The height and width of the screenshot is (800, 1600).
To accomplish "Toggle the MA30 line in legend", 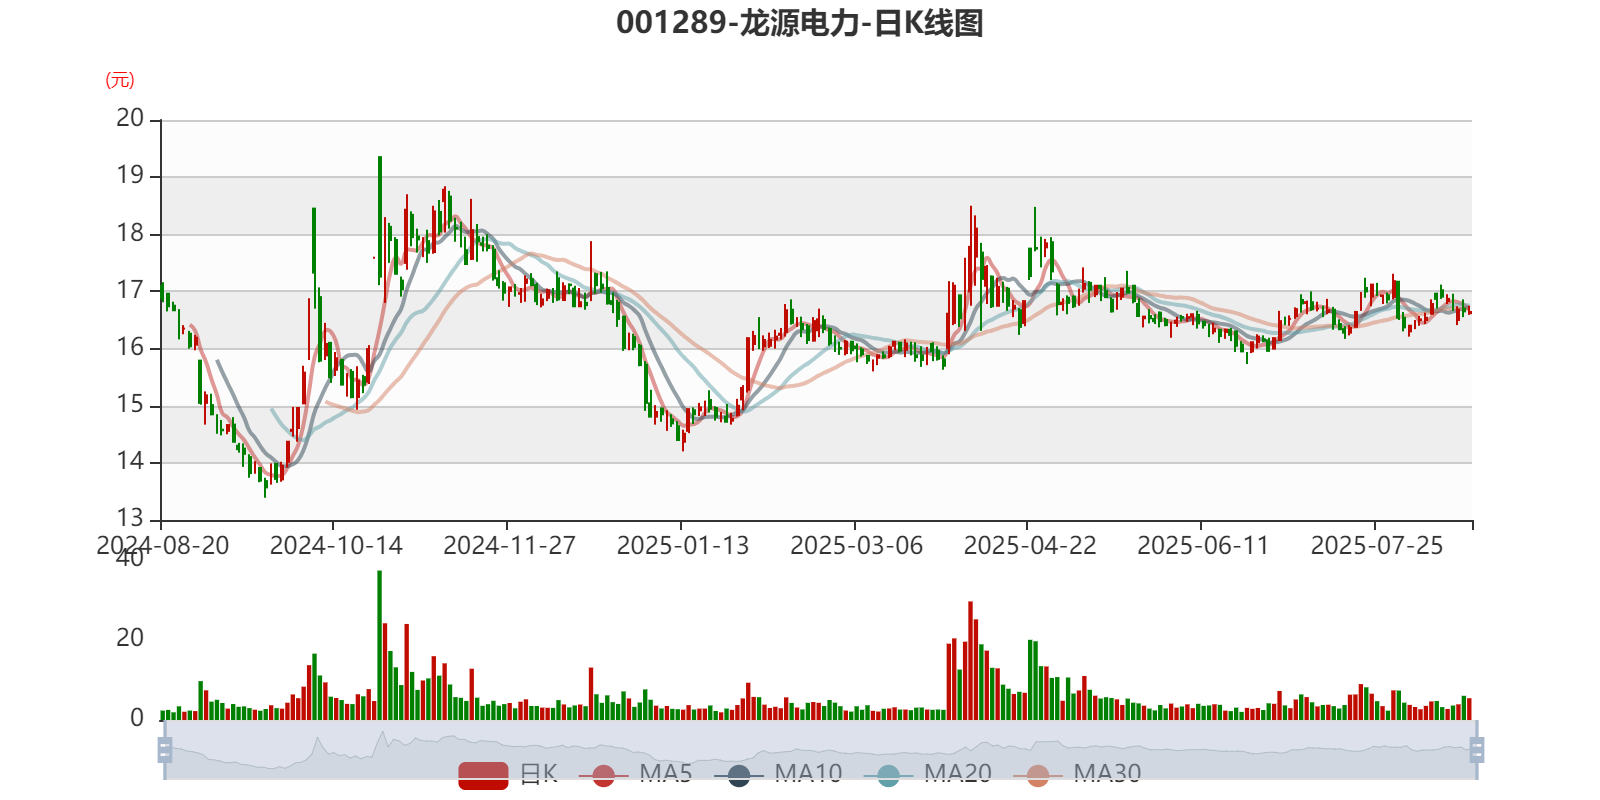I will (x=1077, y=774).
